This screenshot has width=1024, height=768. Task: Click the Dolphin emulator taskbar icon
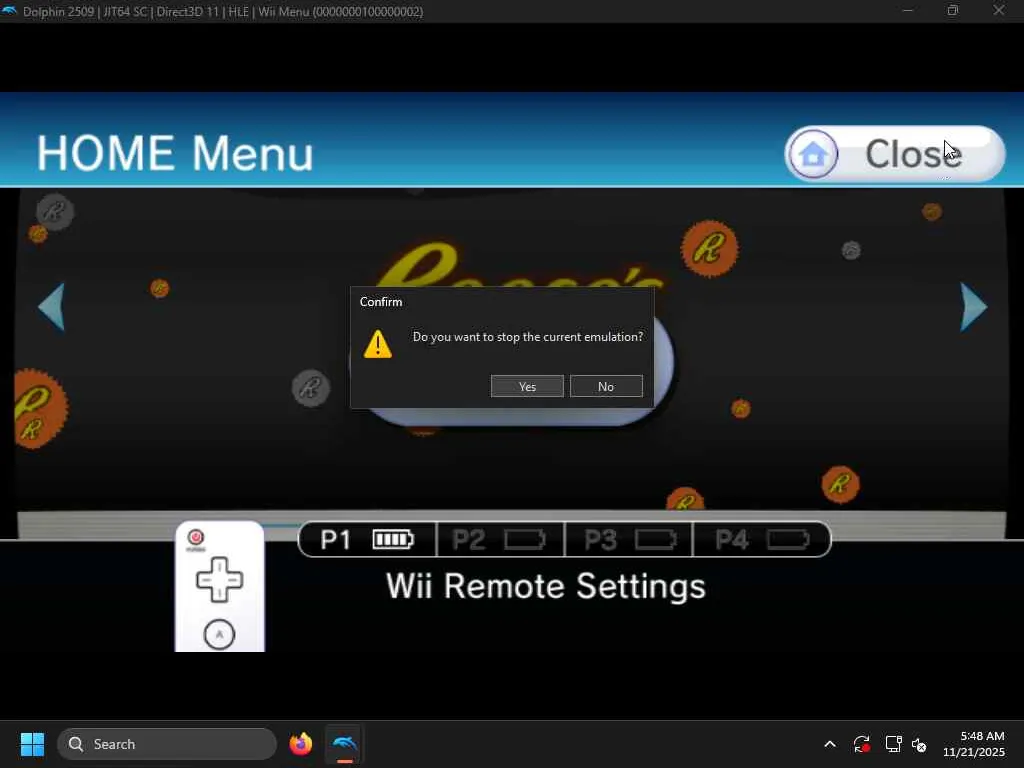pyautogui.click(x=345, y=744)
